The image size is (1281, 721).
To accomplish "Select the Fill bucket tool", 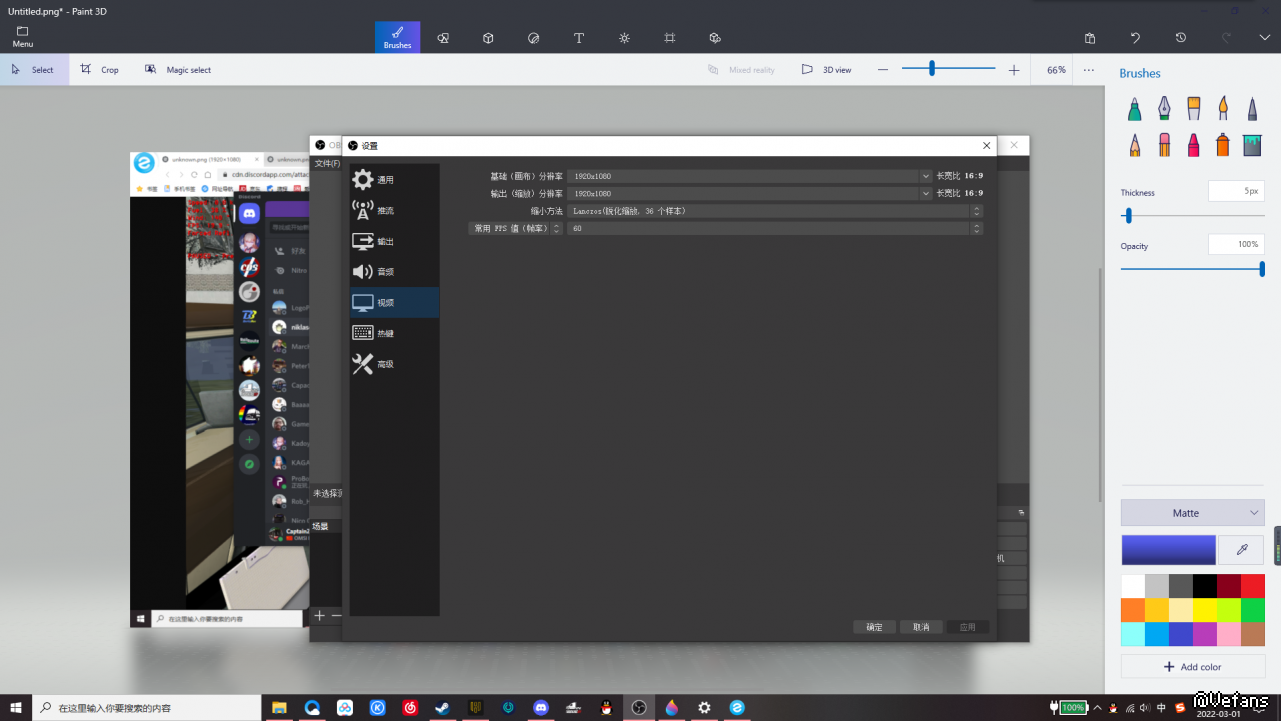I will click(x=1252, y=145).
